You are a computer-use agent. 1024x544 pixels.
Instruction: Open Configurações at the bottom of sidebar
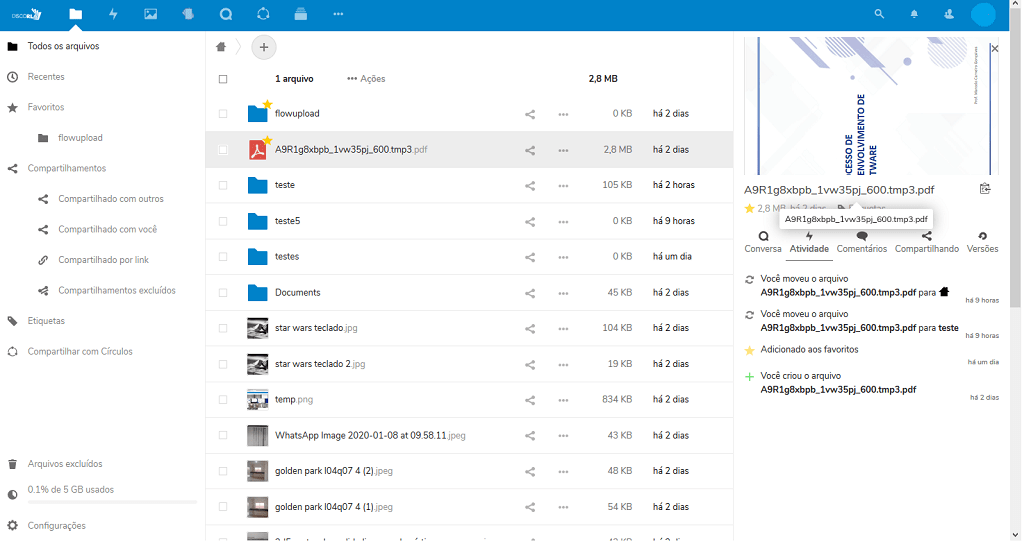56,526
